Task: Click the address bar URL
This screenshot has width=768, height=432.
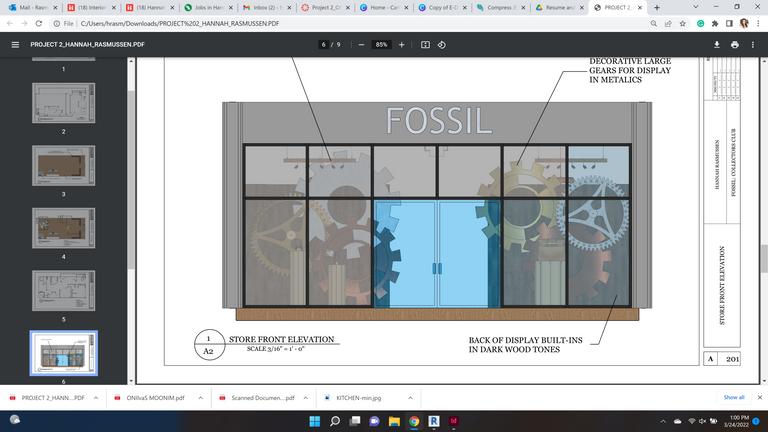Action: click(x=180, y=24)
